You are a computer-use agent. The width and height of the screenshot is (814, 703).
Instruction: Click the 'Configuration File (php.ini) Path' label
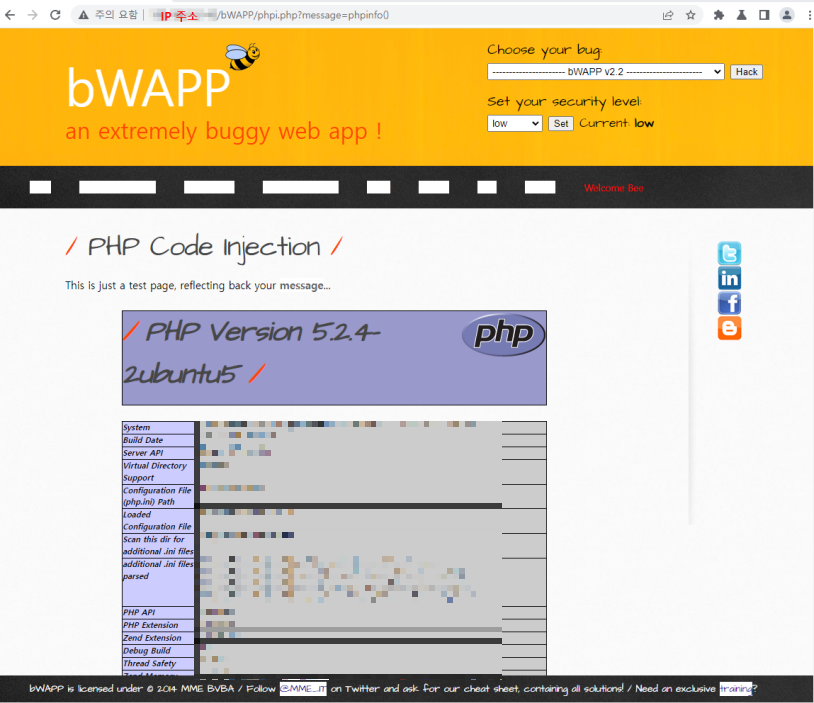[x=157, y=496]
